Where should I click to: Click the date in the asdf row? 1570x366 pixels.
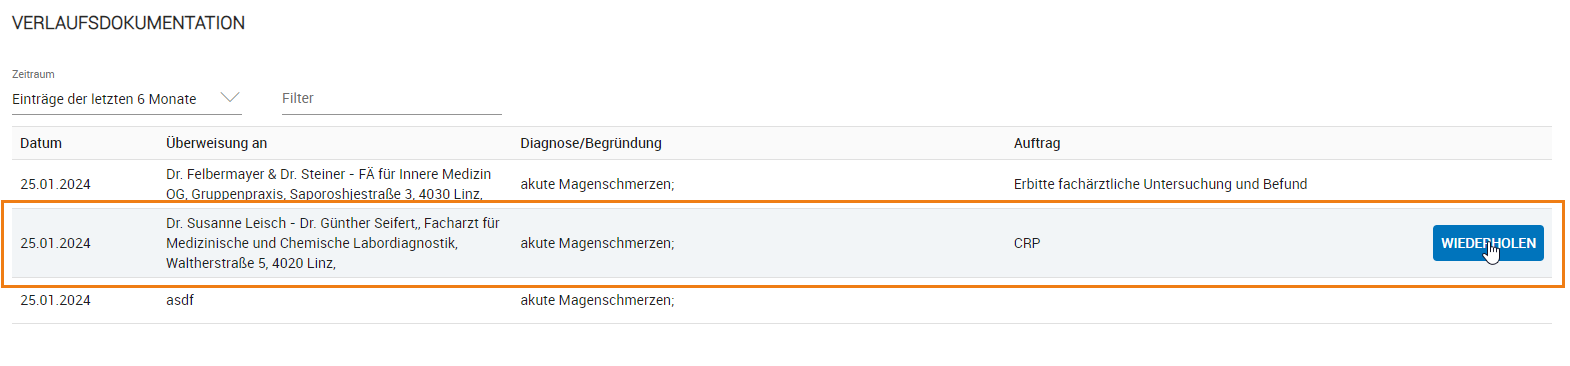pyautogui.click(x=55, y=300)
